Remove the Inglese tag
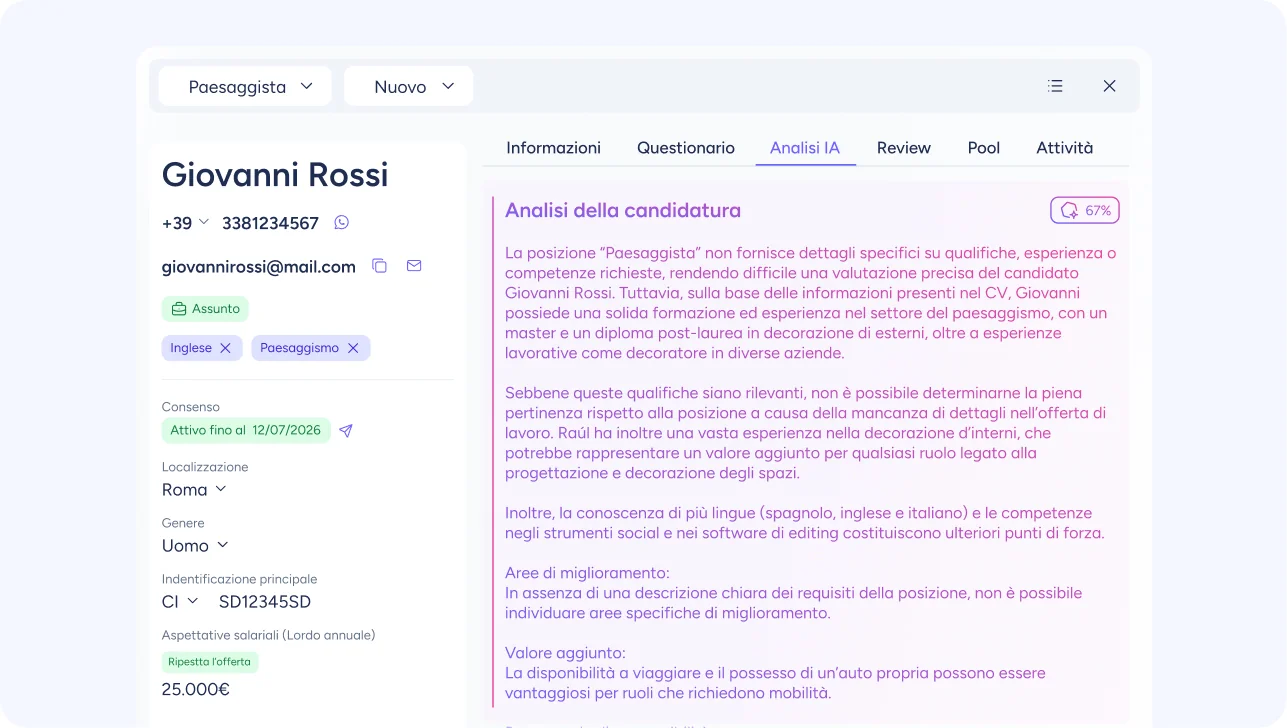The height and width of the screenshot is (728, 1287). click(x=225, y=348)
